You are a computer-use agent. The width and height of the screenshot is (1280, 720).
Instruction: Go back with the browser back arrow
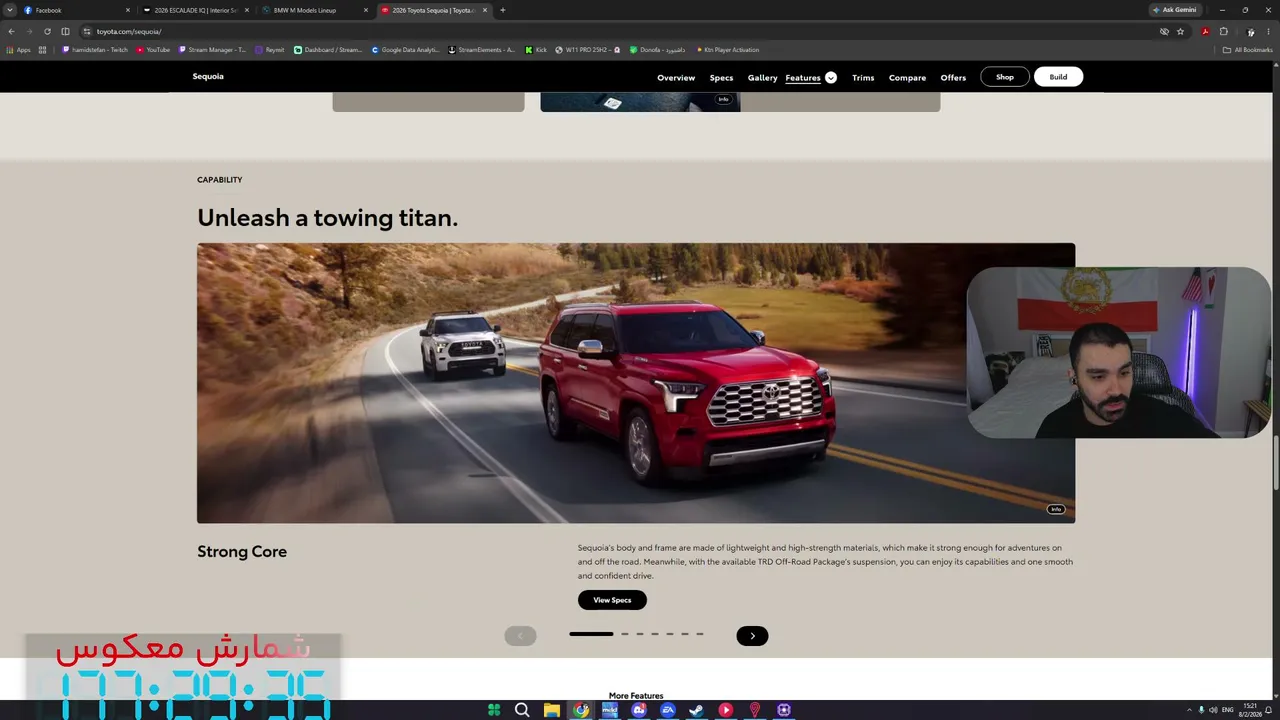point(11,31)
